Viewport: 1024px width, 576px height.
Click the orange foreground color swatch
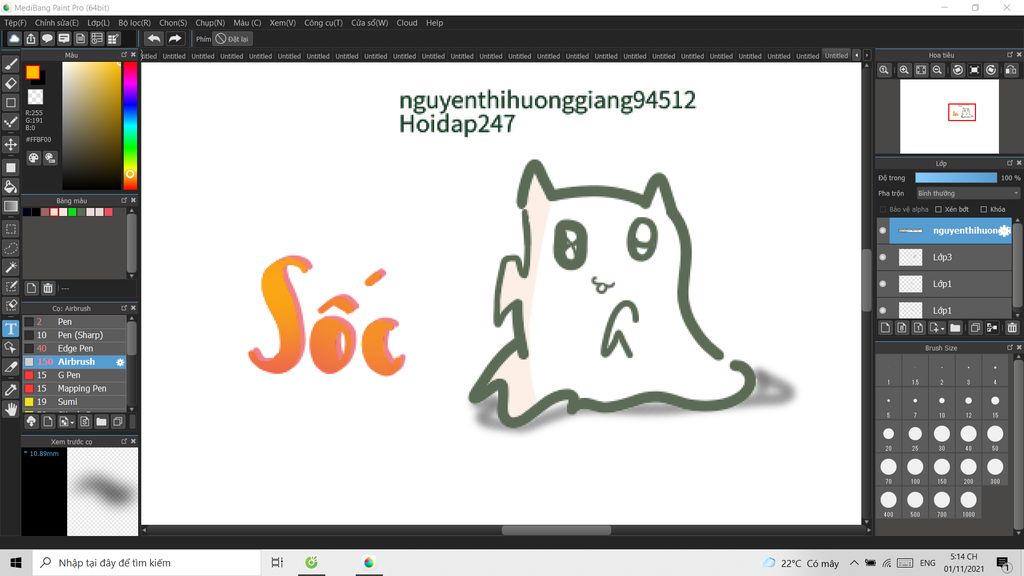pos(33,72)
